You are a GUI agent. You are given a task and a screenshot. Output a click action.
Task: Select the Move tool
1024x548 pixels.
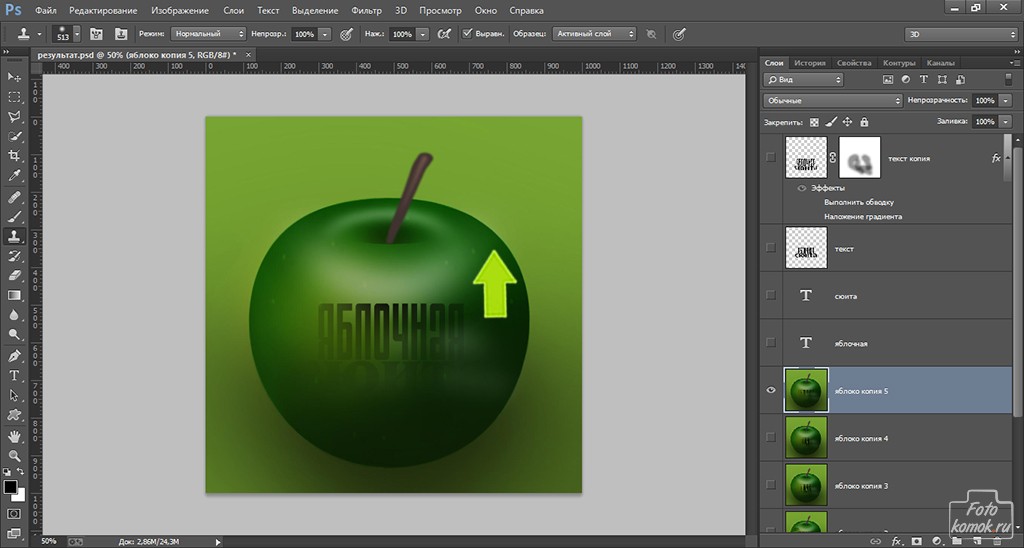(14, 77)
